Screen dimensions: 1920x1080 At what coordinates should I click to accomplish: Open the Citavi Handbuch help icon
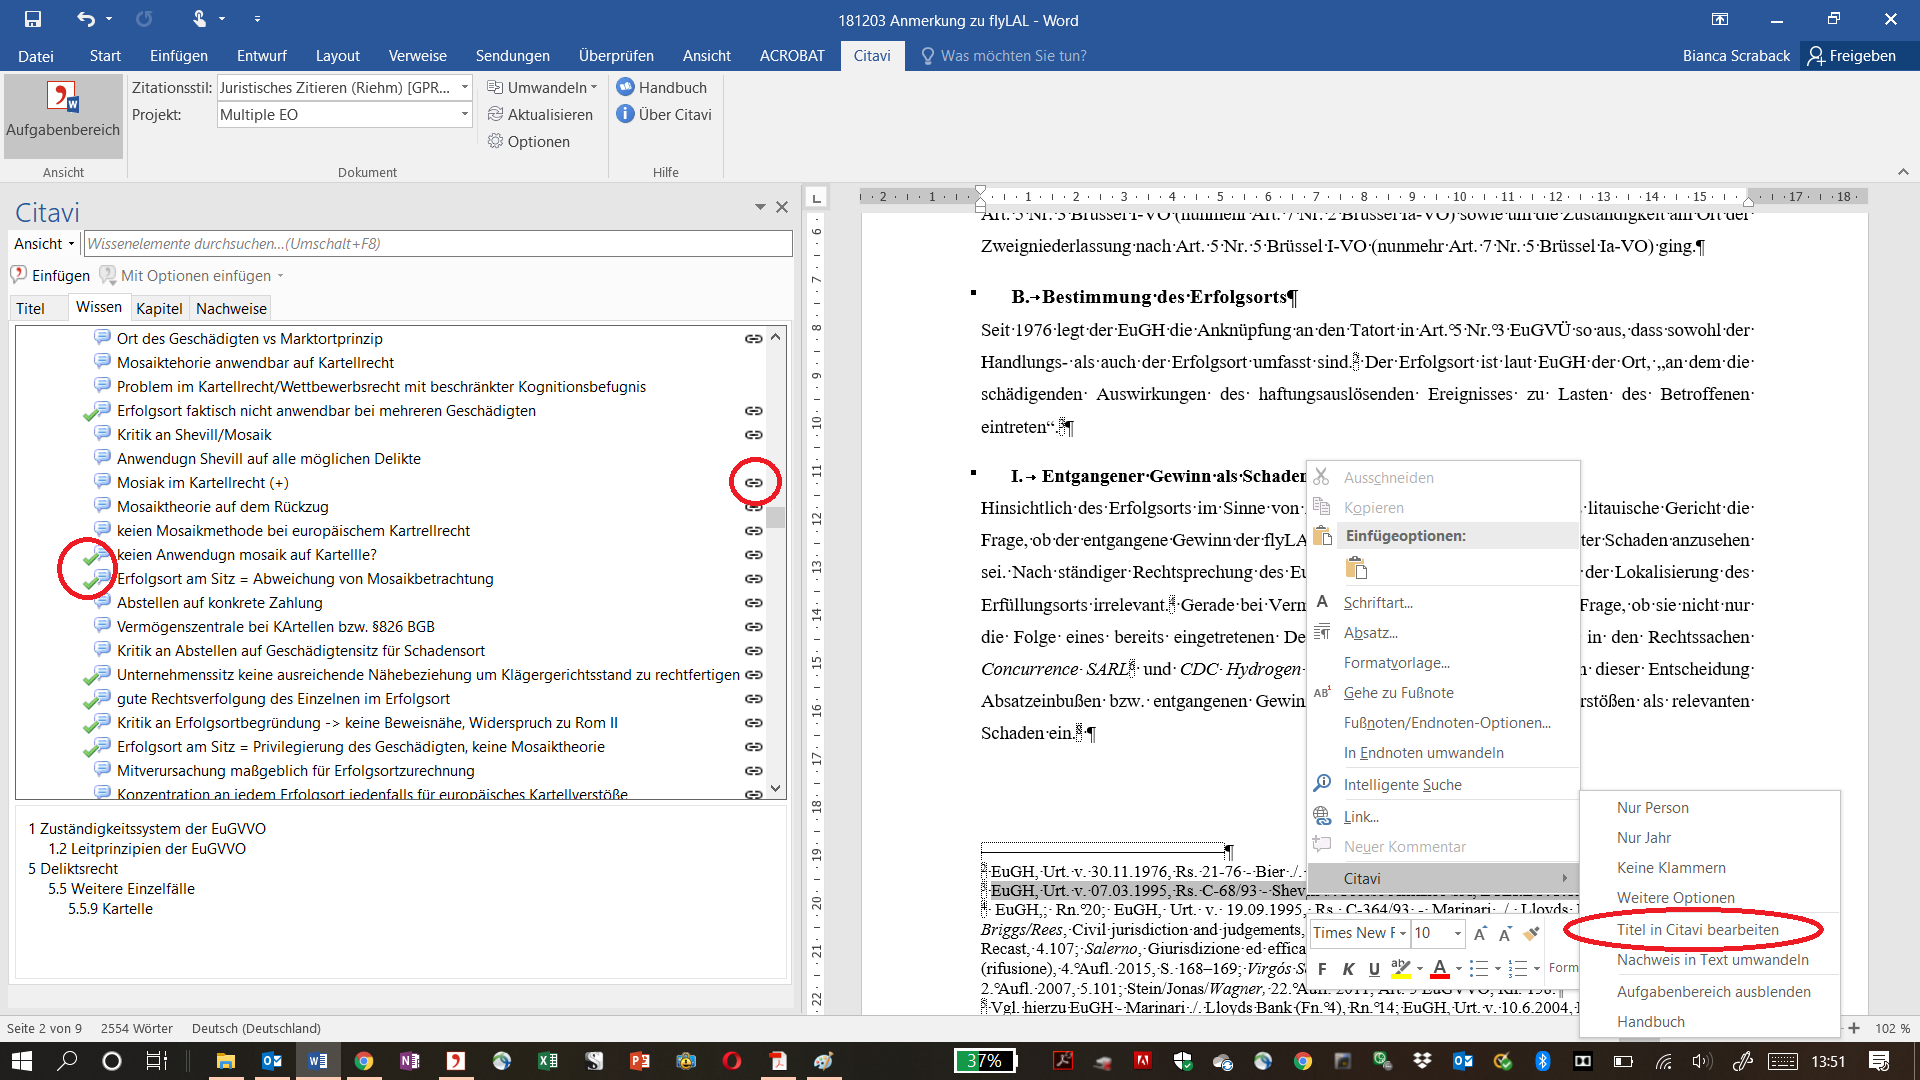626,87
